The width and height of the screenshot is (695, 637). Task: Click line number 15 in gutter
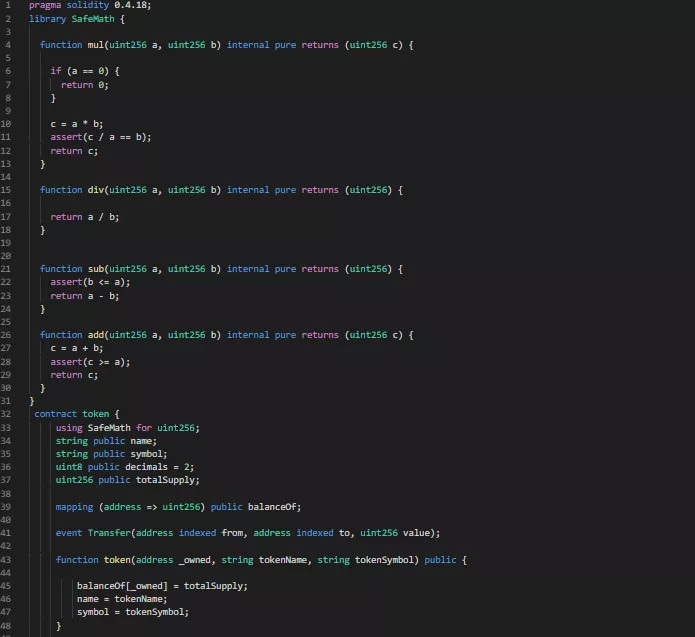(5, 190)
